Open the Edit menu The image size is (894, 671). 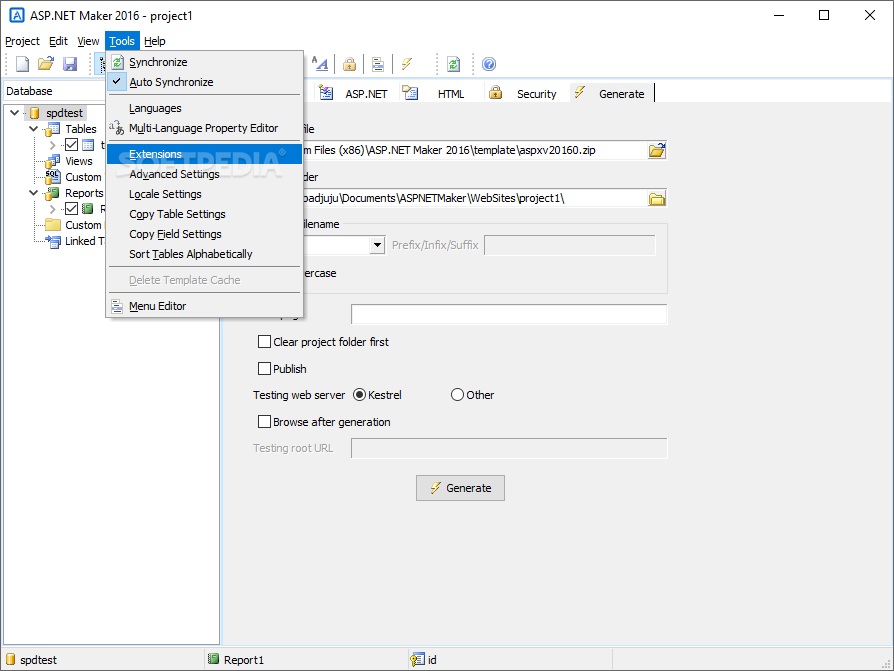click(x=58, y=41)
